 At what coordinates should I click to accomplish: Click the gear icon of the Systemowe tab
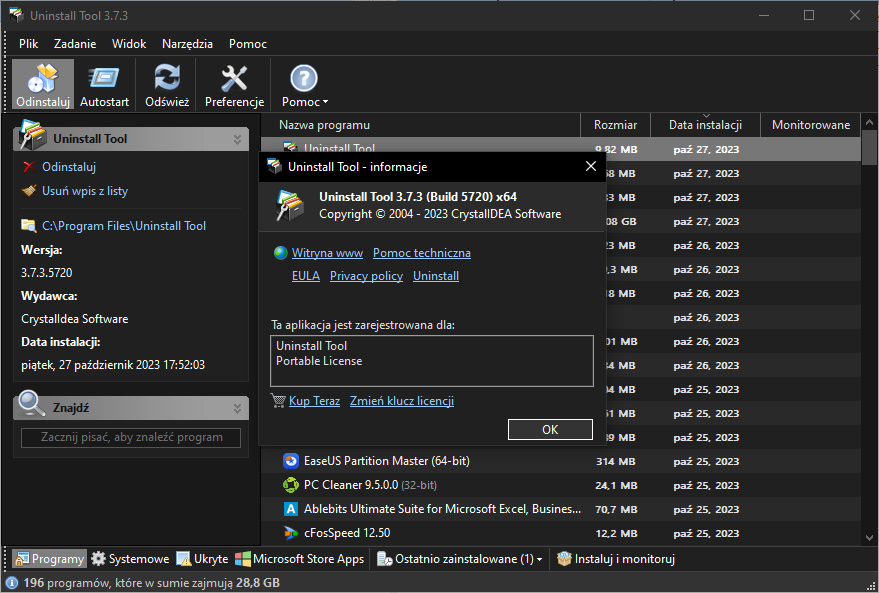click(98, 558)
